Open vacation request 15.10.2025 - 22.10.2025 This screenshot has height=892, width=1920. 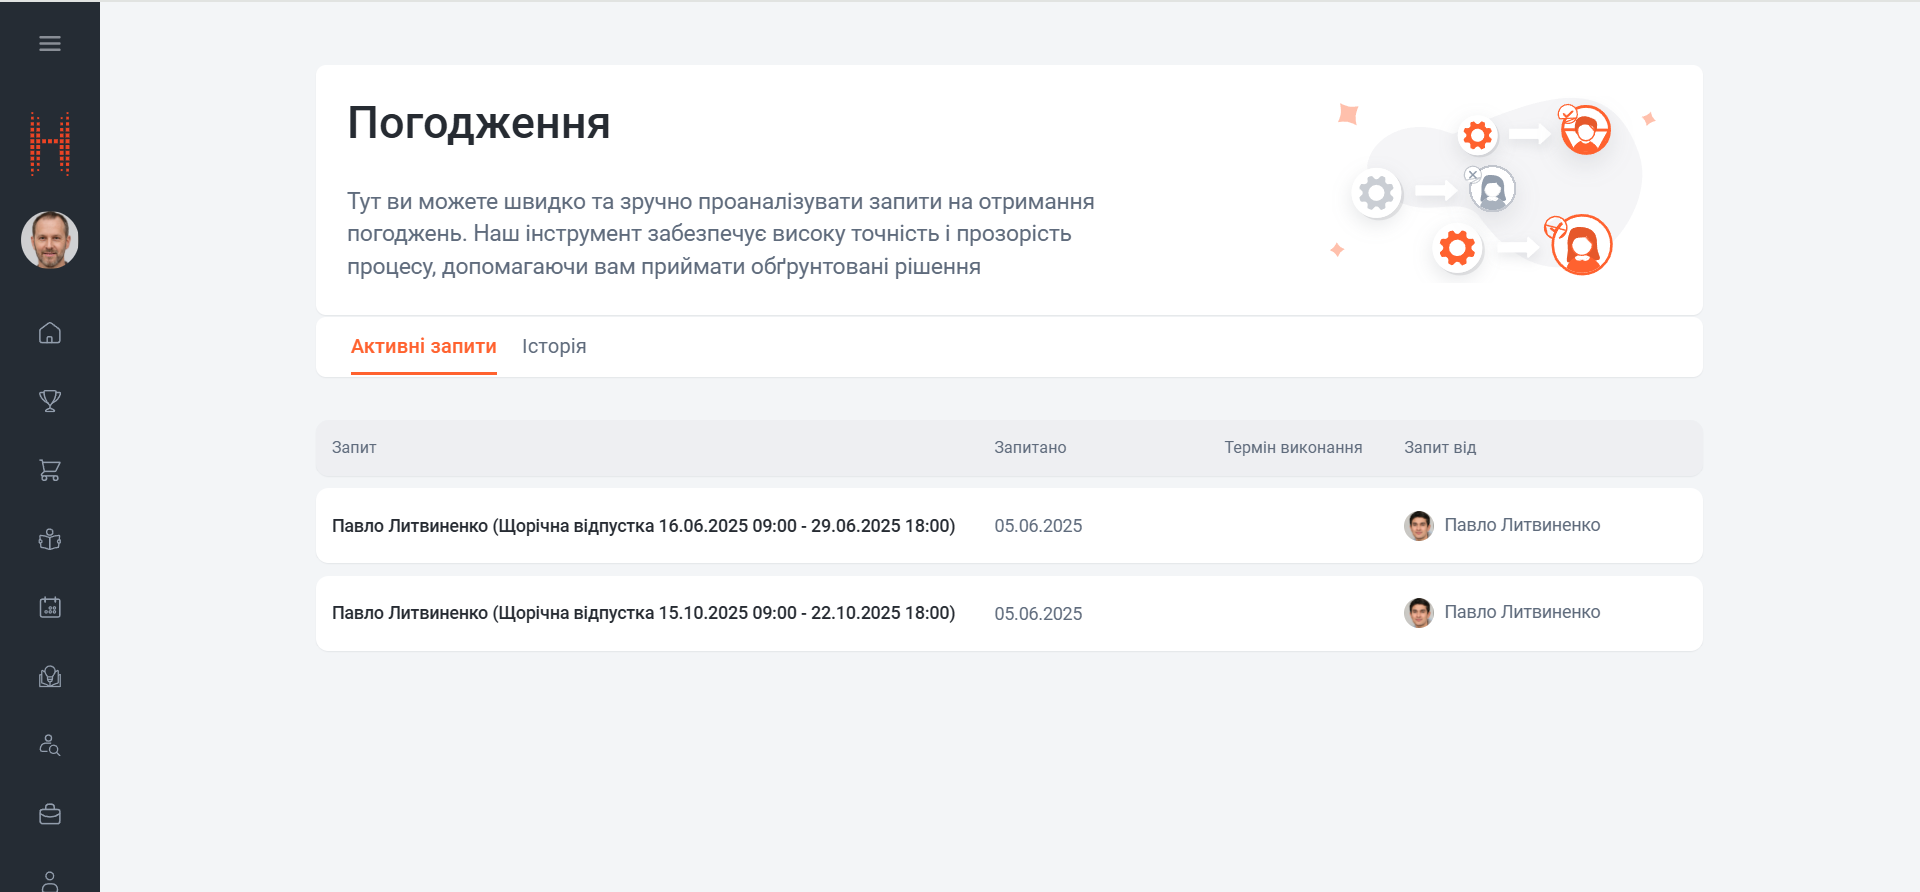tap(643, 612)
